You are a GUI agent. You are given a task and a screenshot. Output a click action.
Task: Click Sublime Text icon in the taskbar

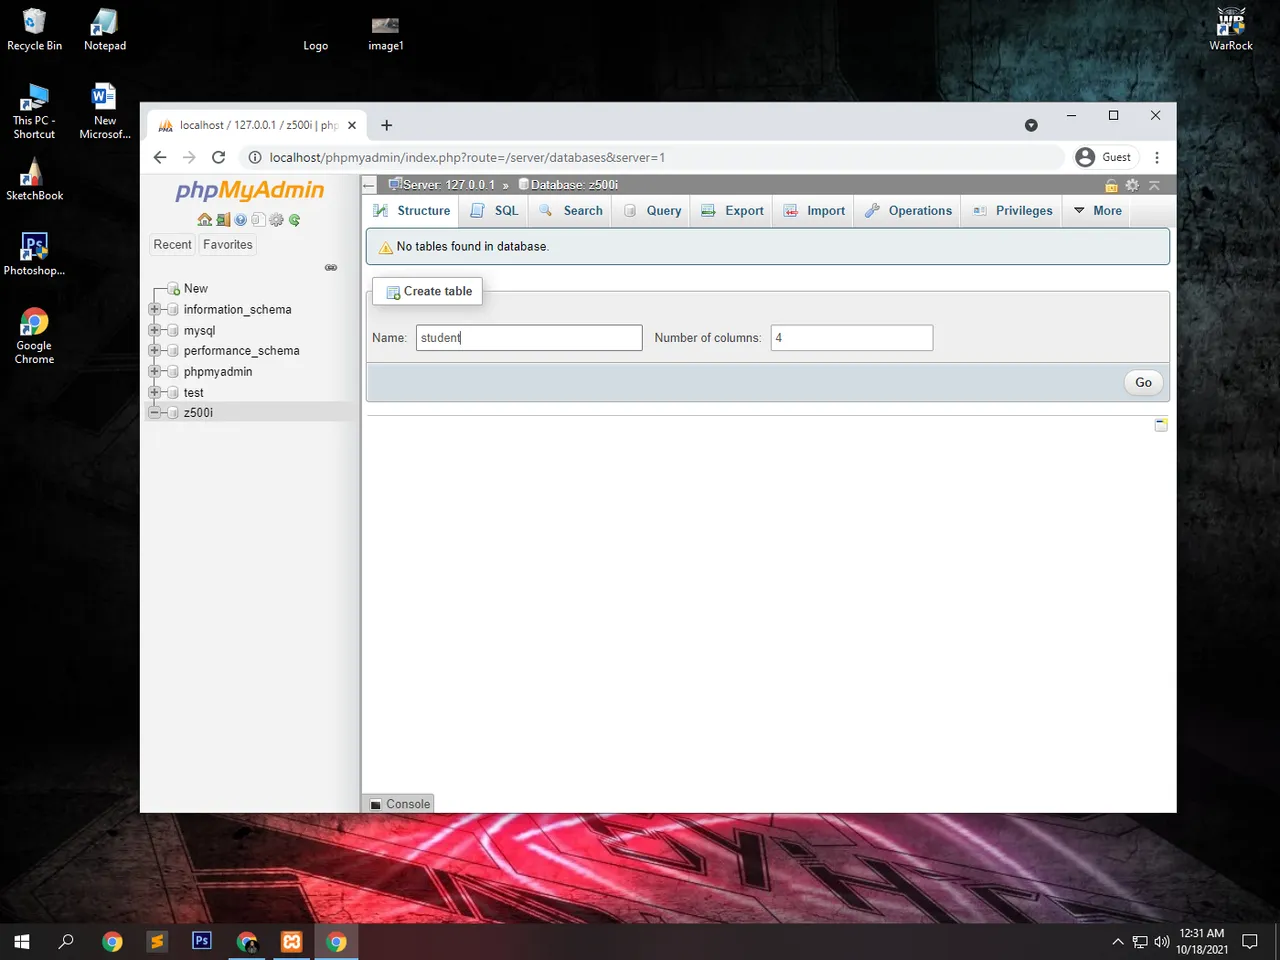pyautogui.click(x=157, y=941)
